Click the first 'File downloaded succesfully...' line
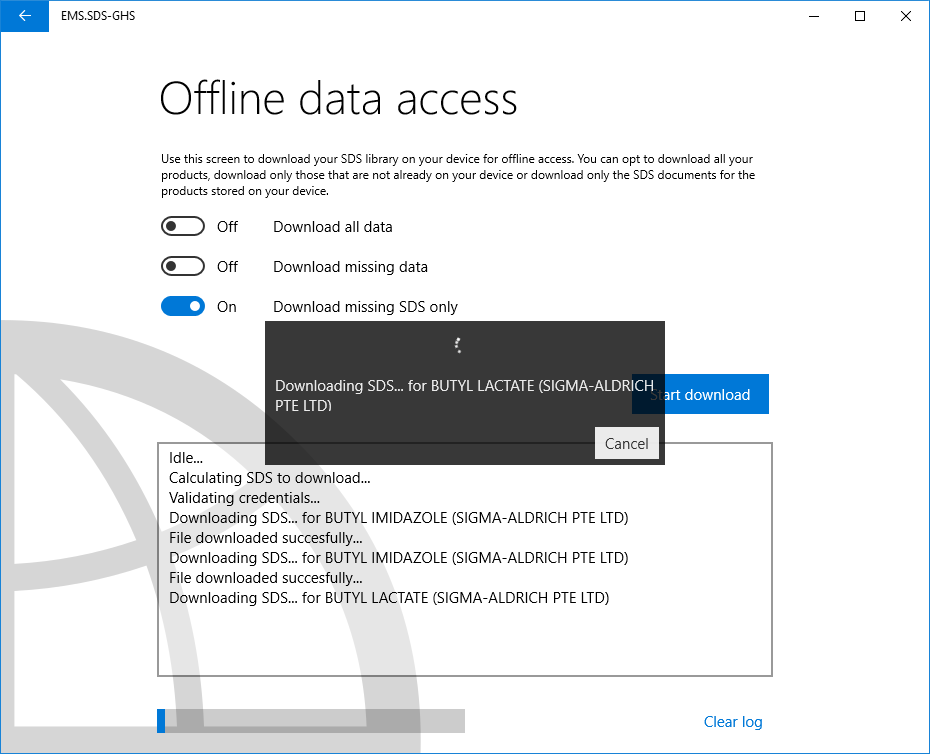Image resolution: width=930 pixels, height=754 pixels. pos(266,537)
